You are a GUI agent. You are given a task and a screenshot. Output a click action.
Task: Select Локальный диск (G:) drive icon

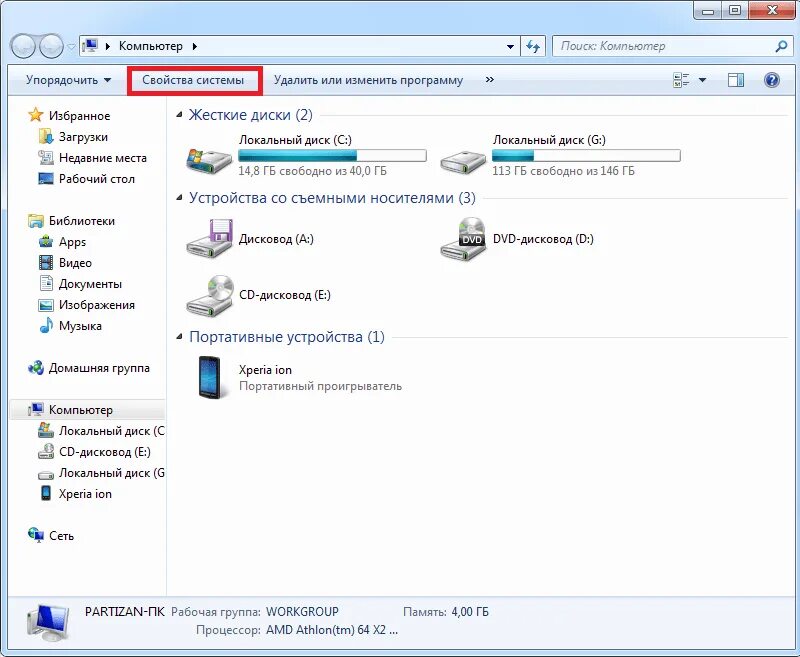tap(463, 161)
